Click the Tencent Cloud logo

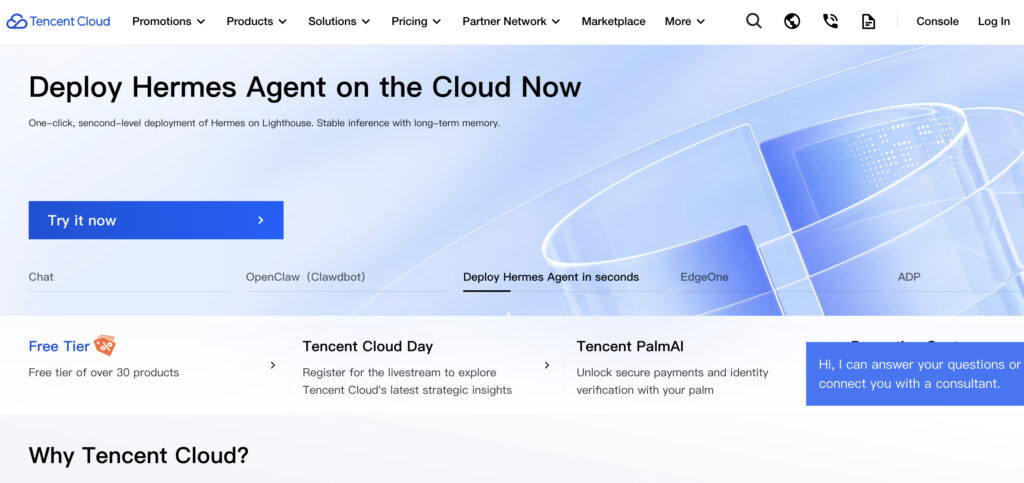click(58, 22)
